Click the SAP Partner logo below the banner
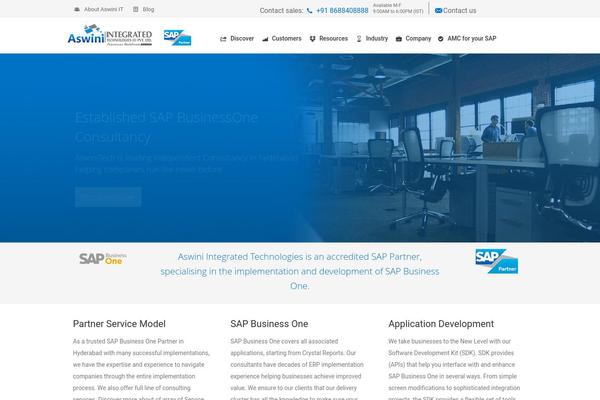 [497, 261]
